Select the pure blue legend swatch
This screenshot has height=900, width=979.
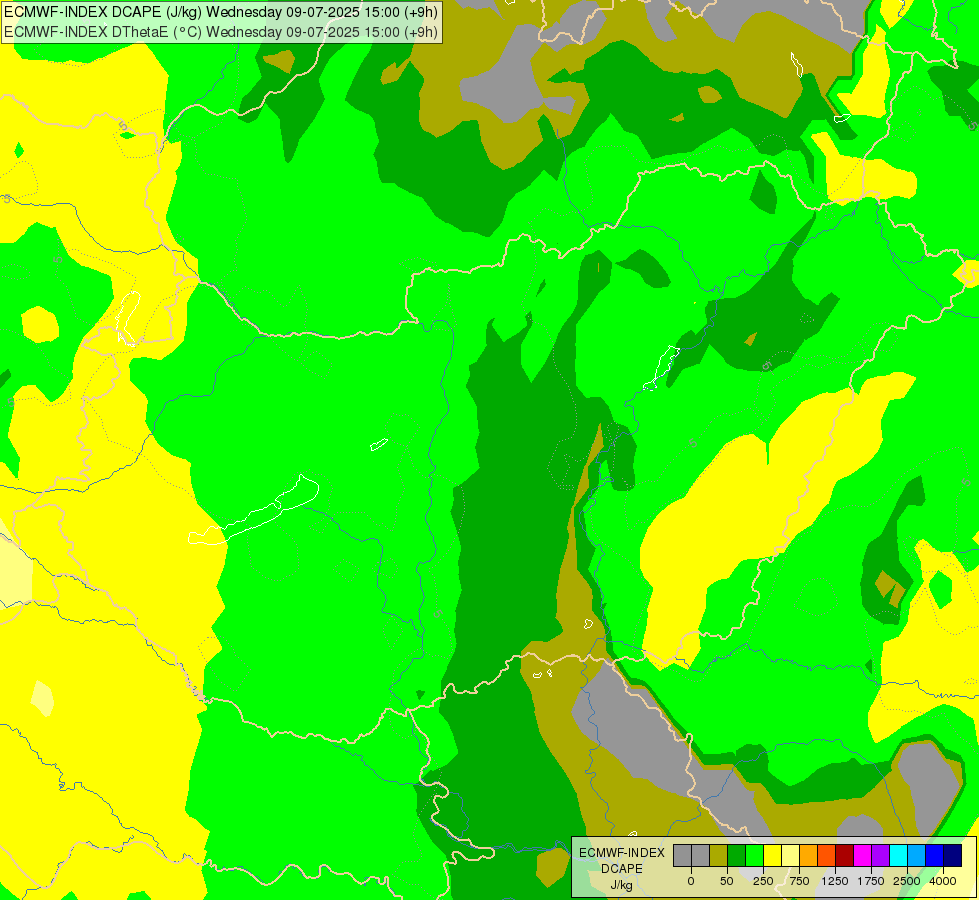click(935, 855)
